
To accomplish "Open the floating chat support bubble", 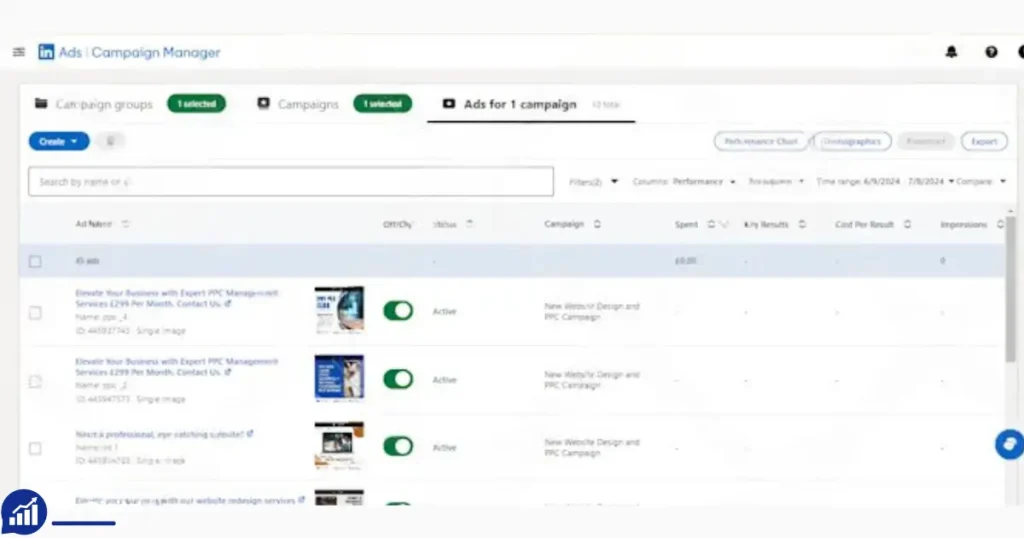I will 1009,445.
